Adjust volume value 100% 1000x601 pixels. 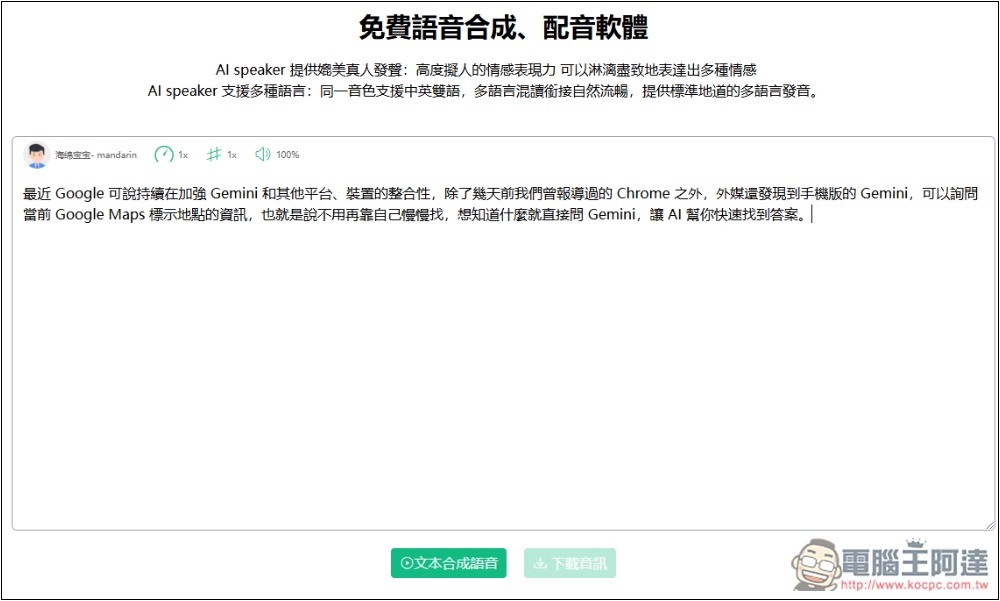tap(288, 154)
